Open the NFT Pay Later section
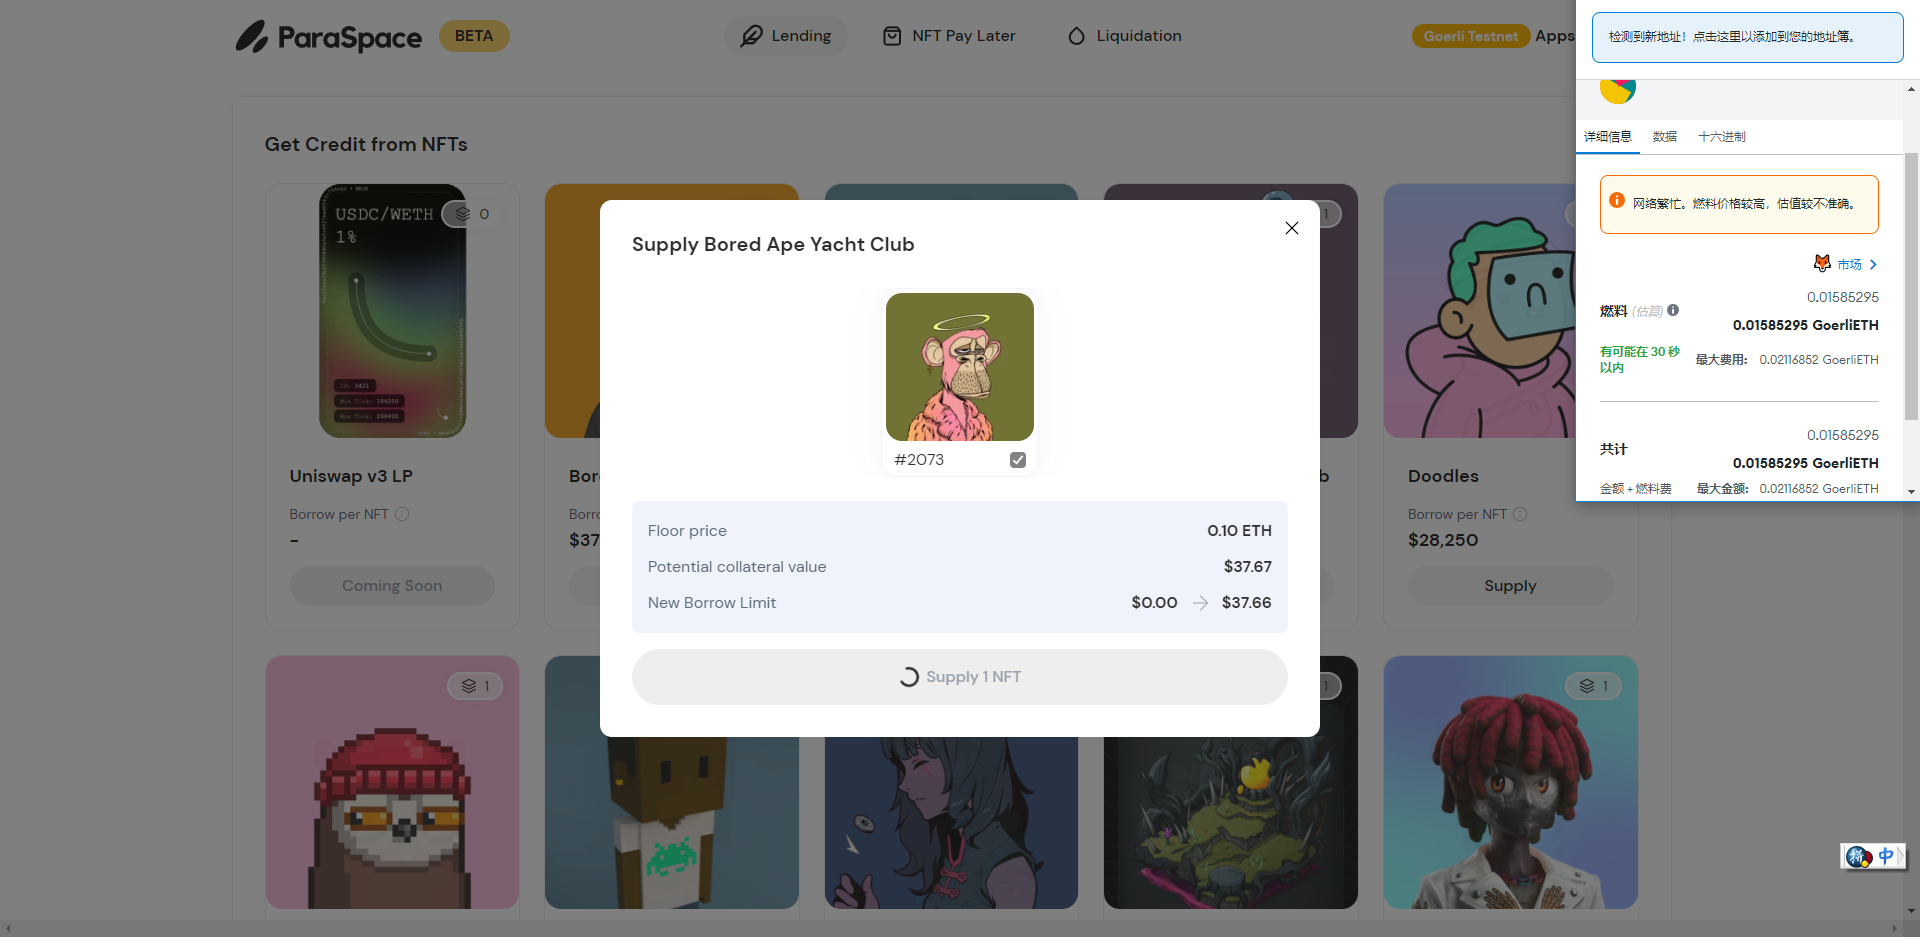 [949, 36]
